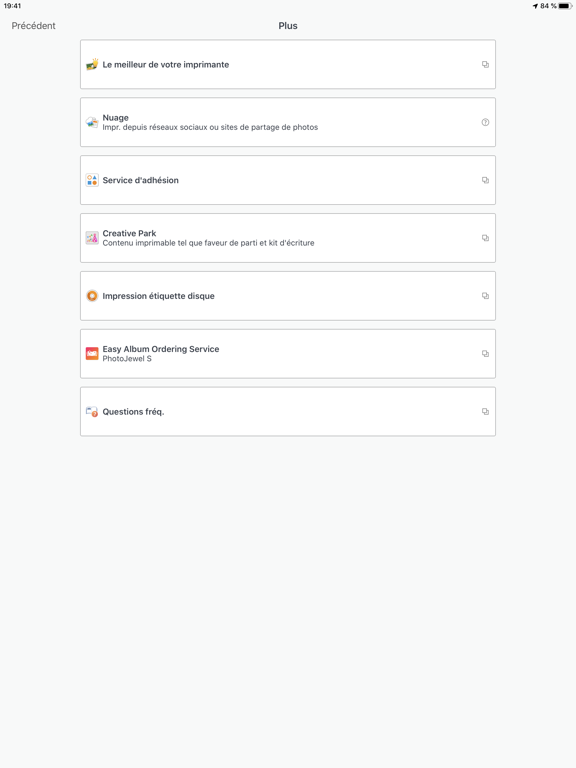Select the Nuage menu entry
The height and width of the screenshot is (768, 576).
[288, 122]
